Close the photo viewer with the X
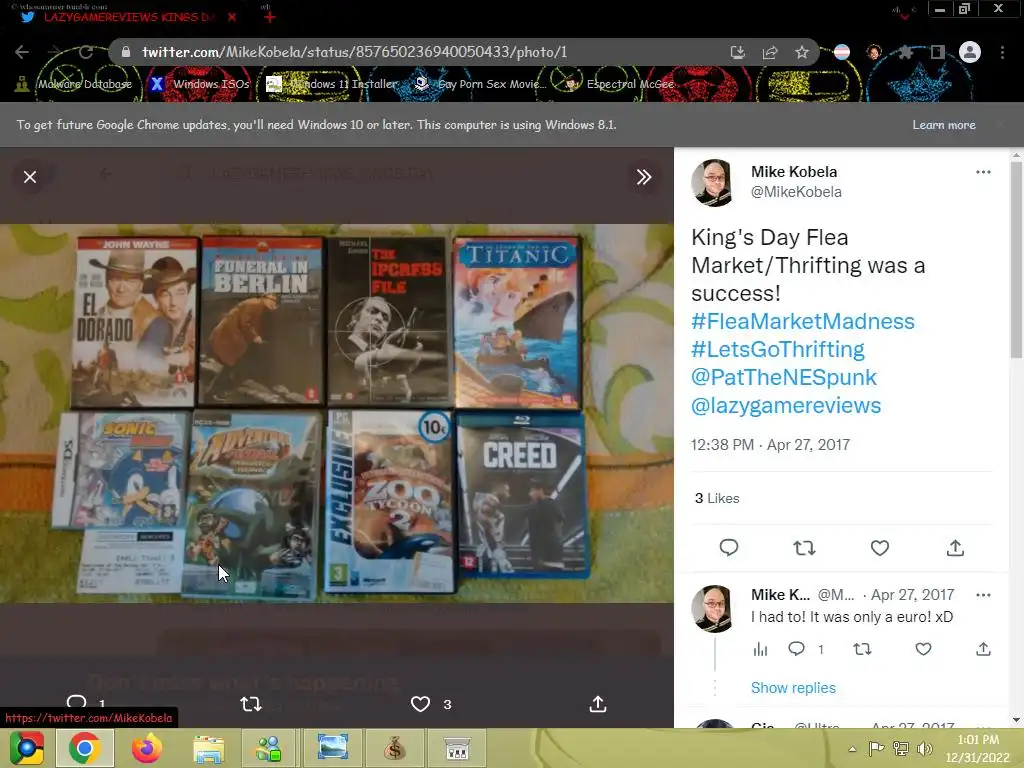 tap(30, 177)
